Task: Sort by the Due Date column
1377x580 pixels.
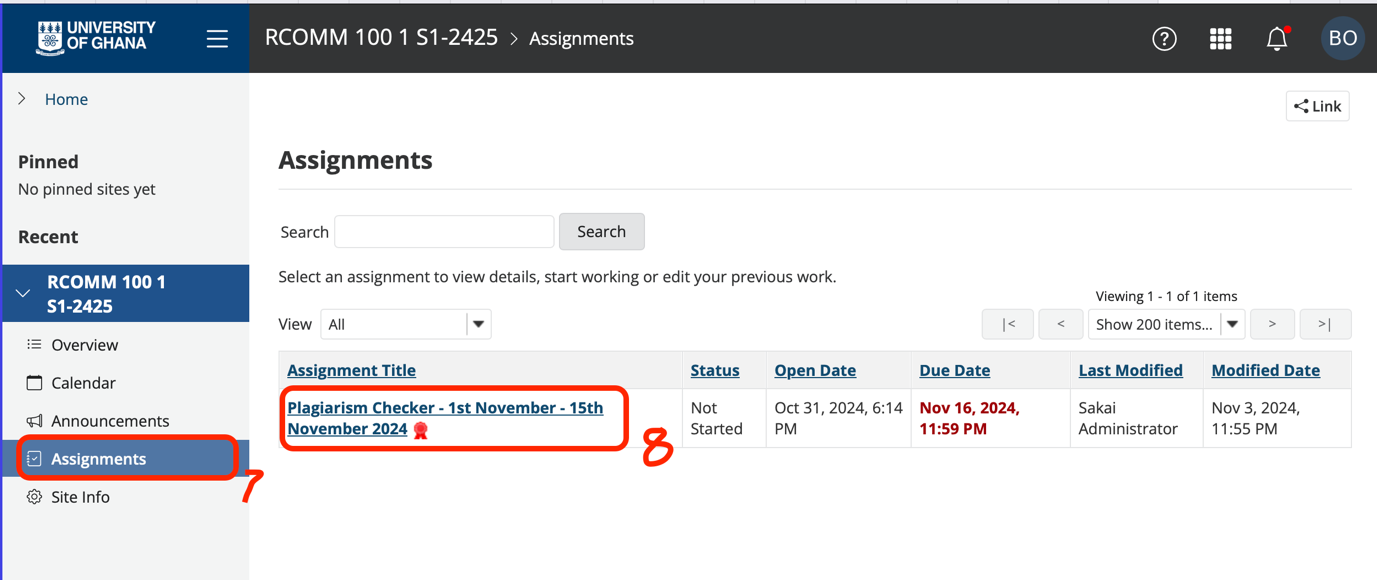Action: (954, 370)
